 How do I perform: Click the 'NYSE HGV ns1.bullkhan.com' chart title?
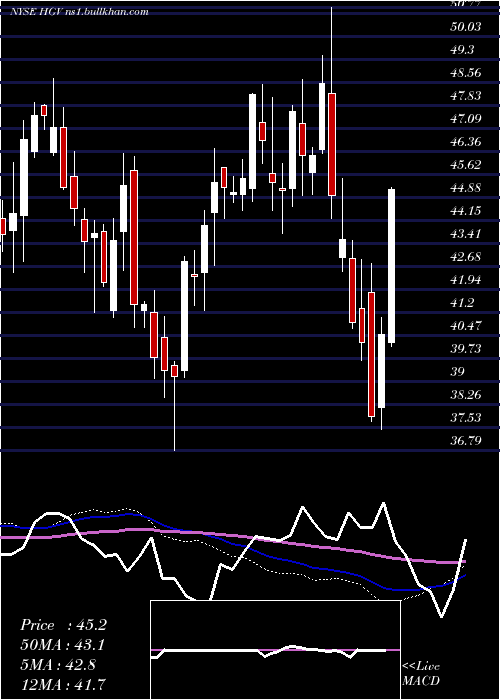[x=79, y=12]
